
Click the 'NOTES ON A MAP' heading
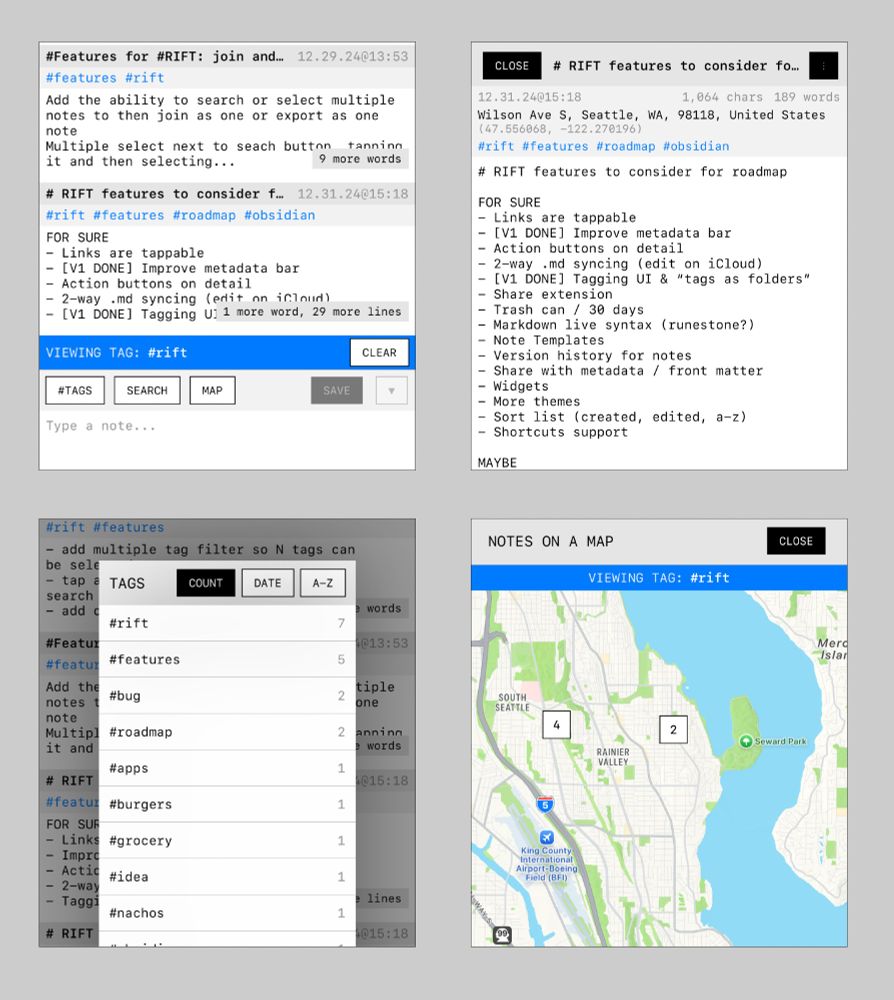(550, 541)
